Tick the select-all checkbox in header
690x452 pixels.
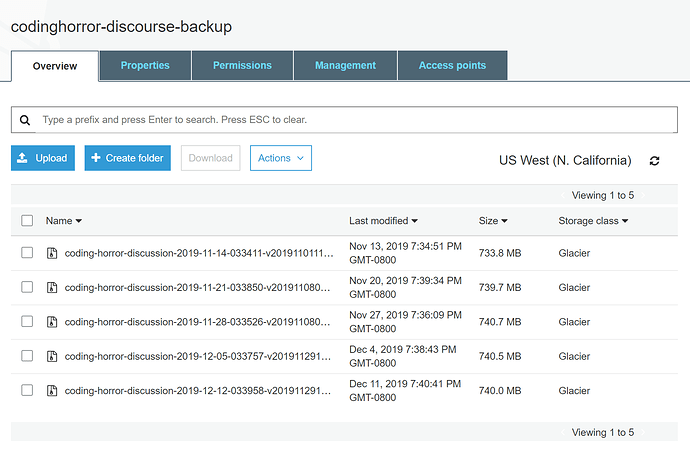click(27, 220)
